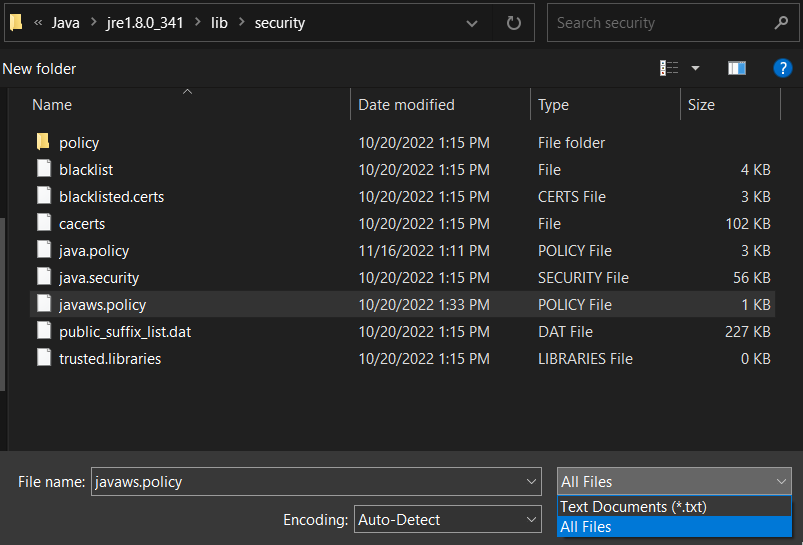Select the policy folder name
Viewport: 803px width, 545px height.
(79, 142)
